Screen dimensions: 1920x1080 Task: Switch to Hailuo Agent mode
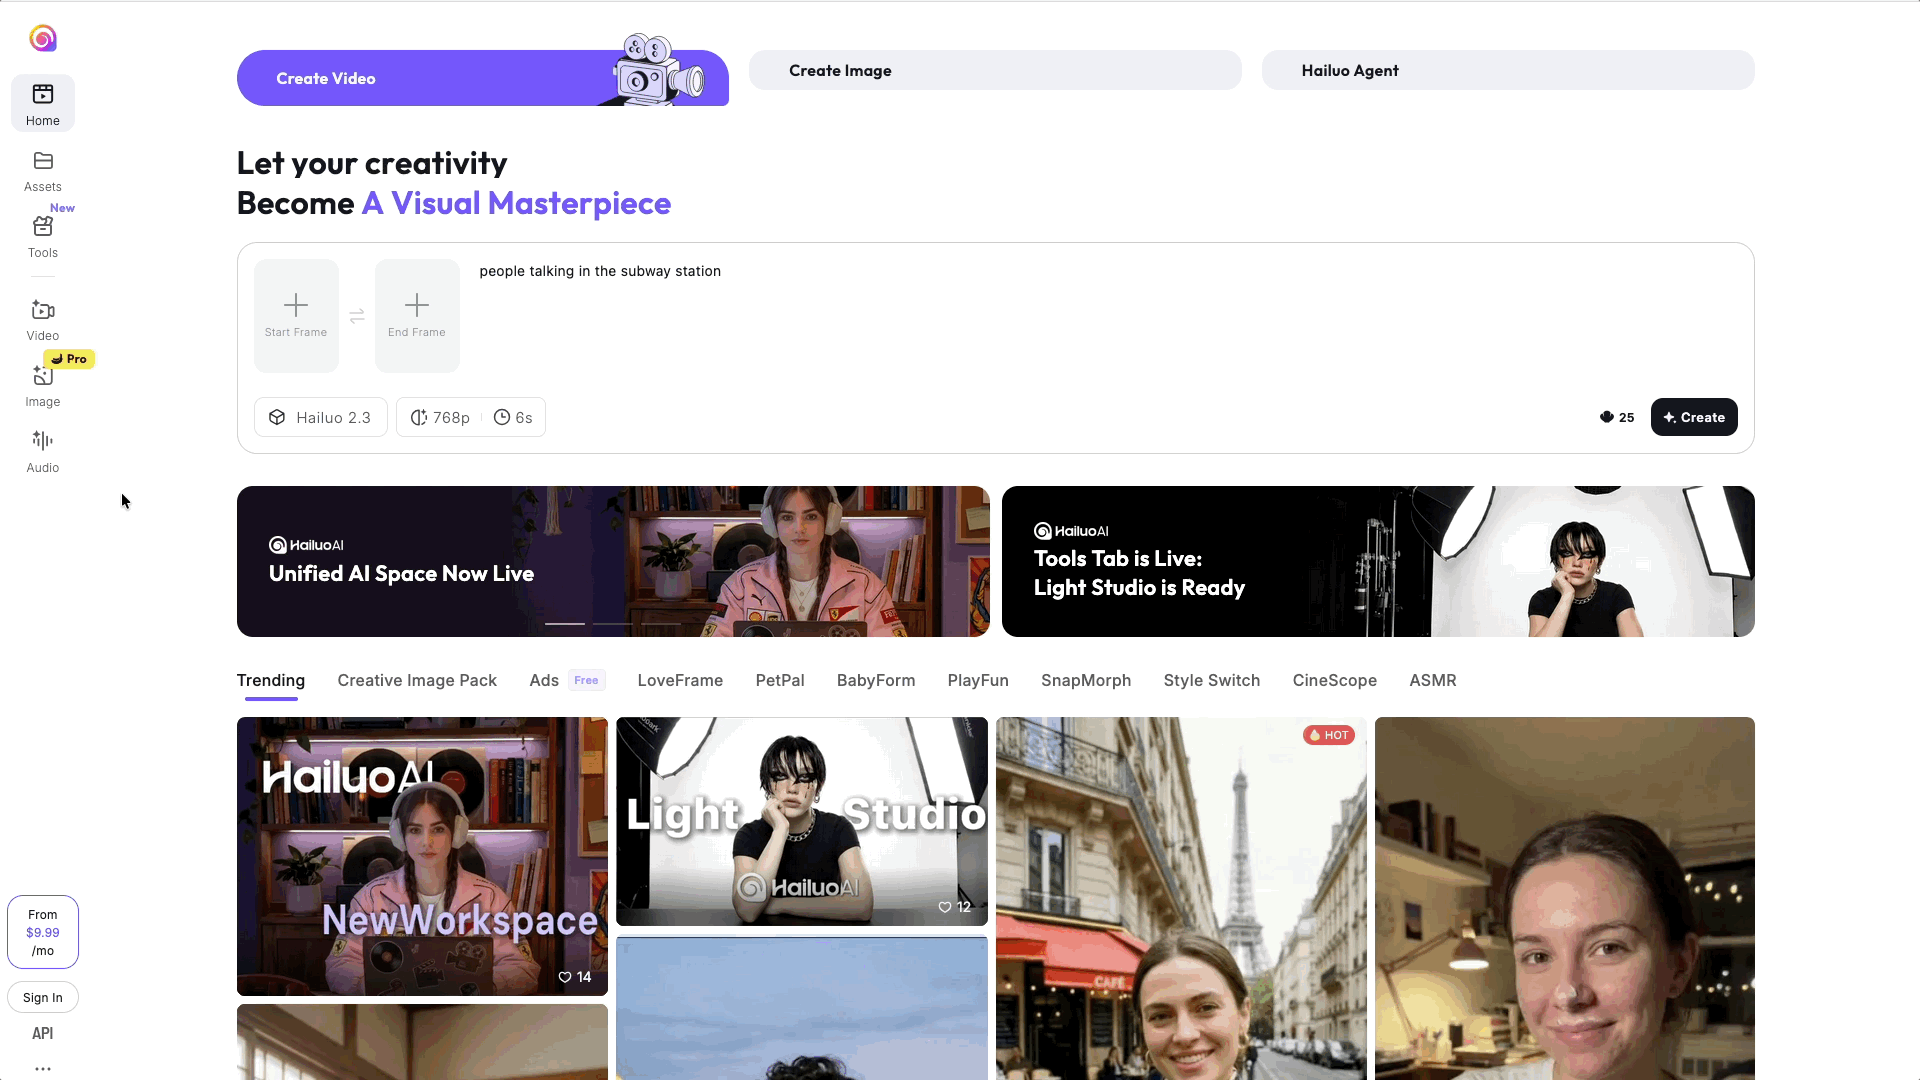[x=1509, y=70]
